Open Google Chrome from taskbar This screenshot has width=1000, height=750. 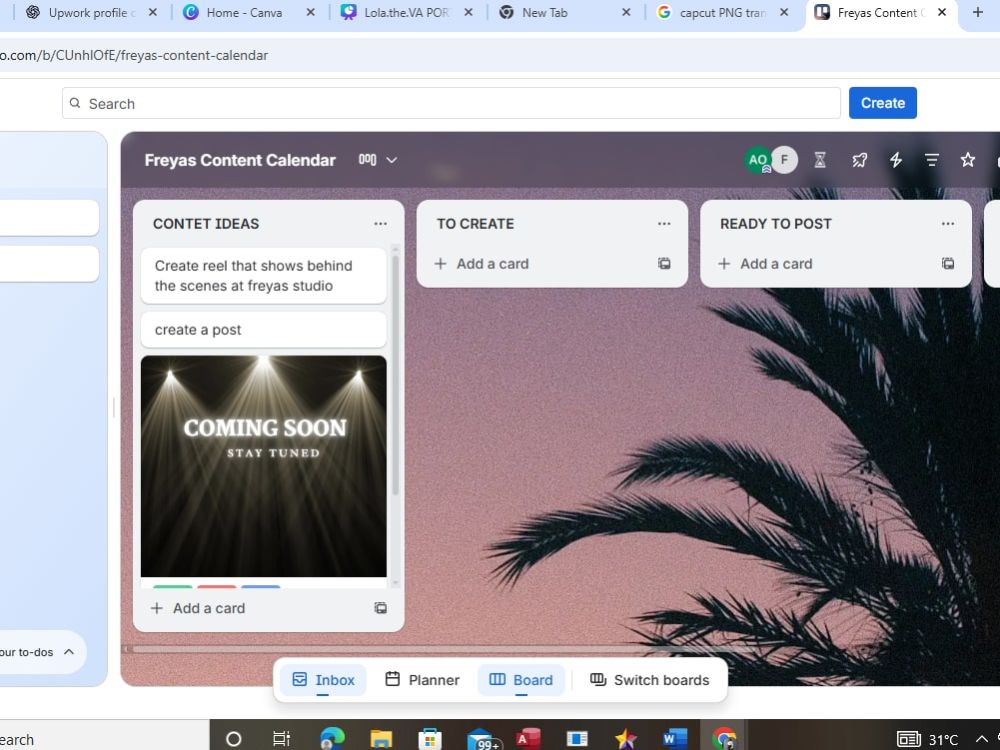724,739
